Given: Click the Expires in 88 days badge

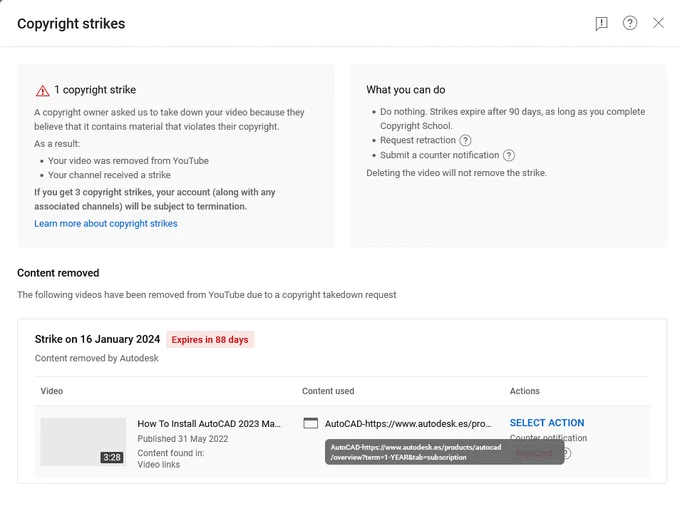Looking at the screenshot, I should click(x=210, y=340).
